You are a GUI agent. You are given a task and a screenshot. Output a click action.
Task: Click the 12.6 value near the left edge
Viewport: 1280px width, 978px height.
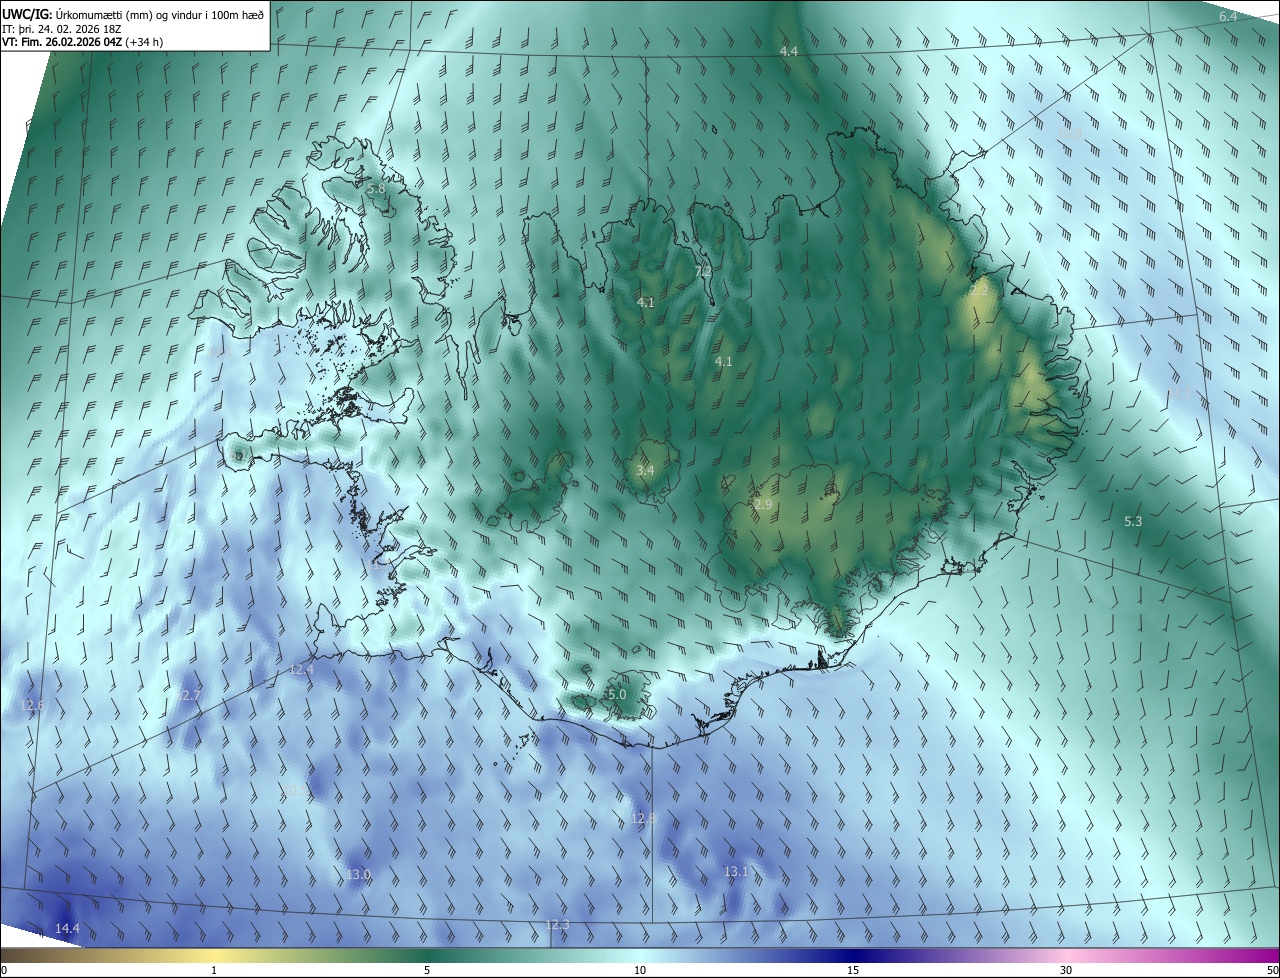click(32, 706)
